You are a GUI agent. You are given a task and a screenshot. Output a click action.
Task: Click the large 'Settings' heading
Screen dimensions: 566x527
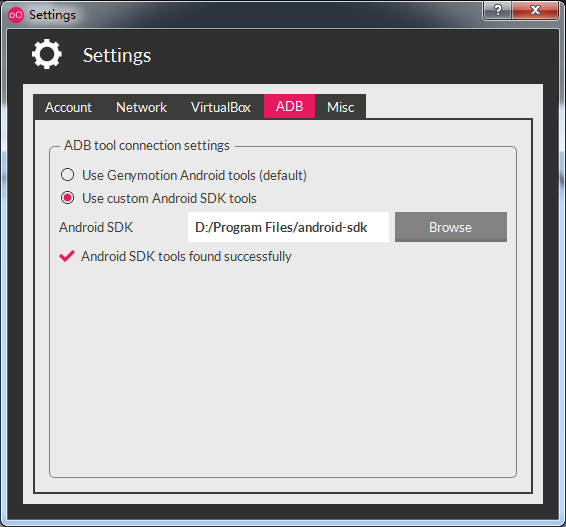[x=117, y=56]
